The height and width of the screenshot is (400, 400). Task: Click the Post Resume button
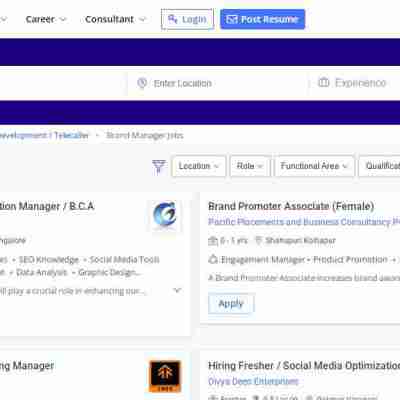[262, 19]
